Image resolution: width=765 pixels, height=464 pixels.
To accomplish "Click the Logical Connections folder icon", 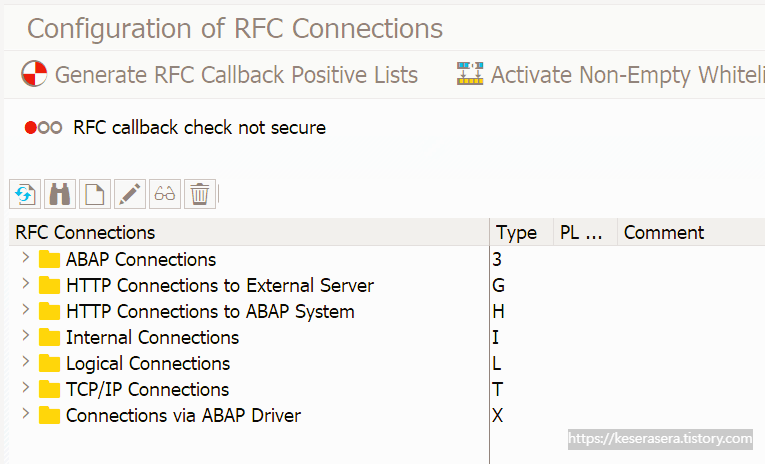I will pyautogui.click(x=49, y=363).
